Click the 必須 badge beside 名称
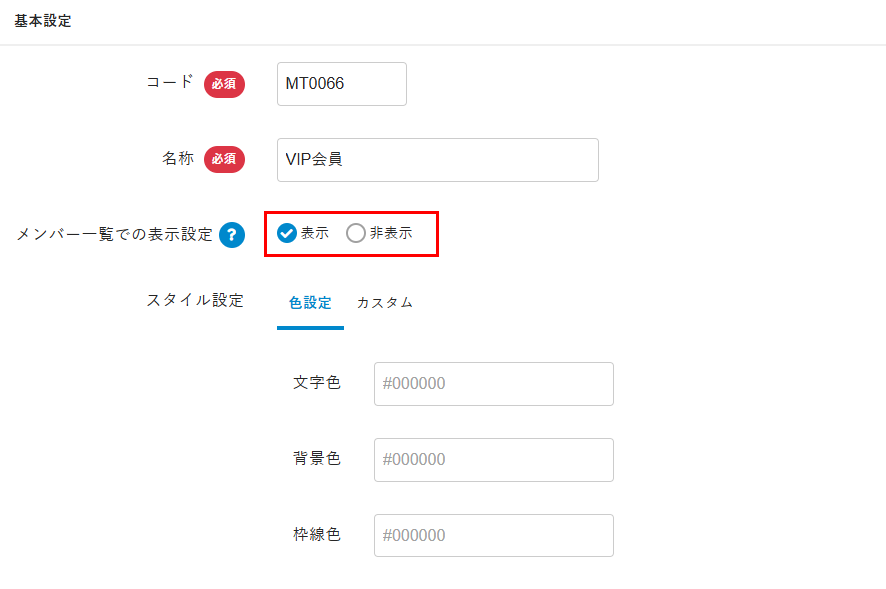Image resolution: width=886 pixels, height=589 pixels. point(224,159)
